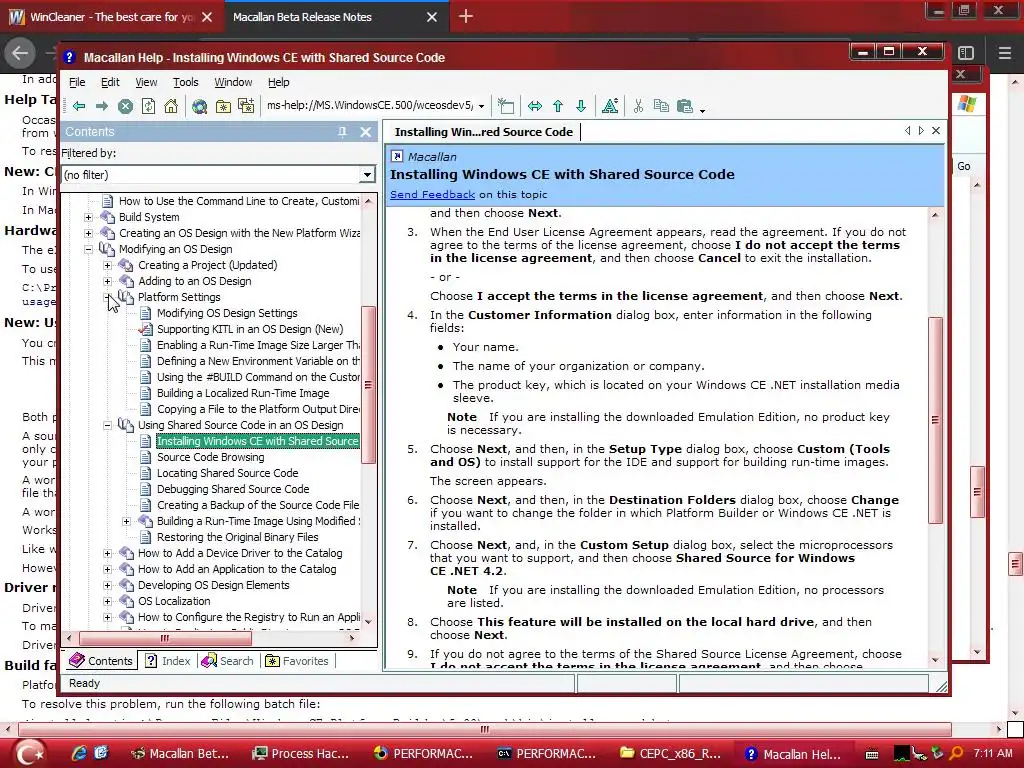Click the Back arrow in help toolbar
The image size is (1024, 768).
click(x=79, y=106)
